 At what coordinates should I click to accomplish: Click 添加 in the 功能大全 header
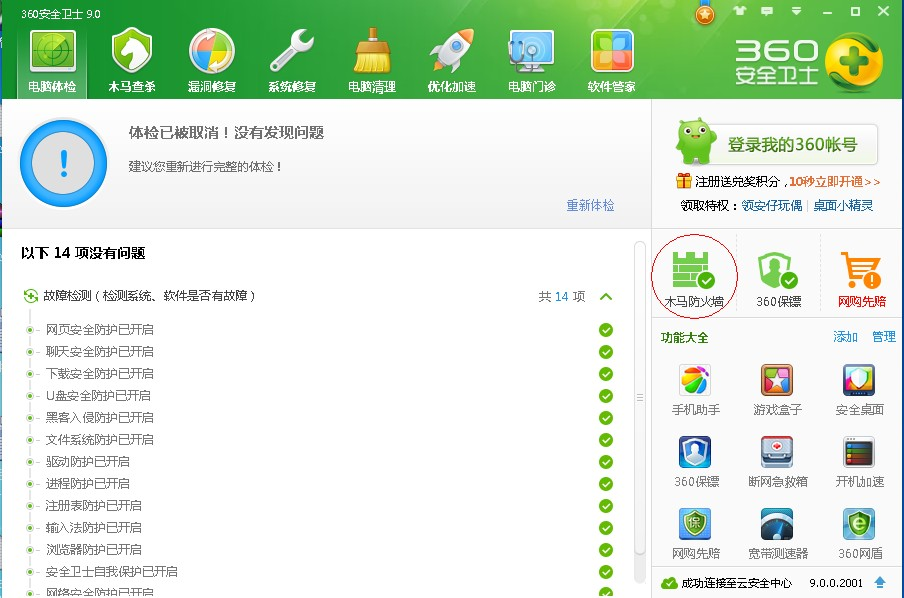(845, 337)
